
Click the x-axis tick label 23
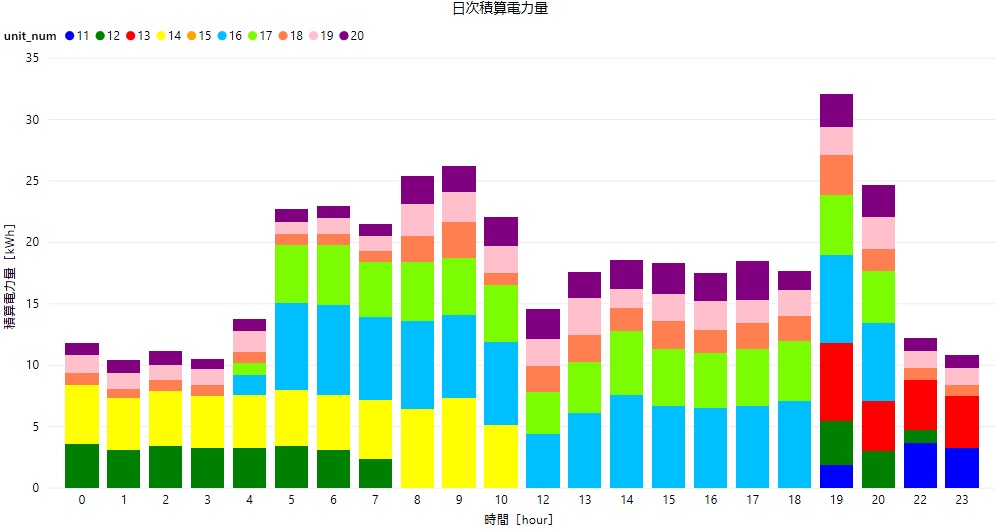coord(962,500)
